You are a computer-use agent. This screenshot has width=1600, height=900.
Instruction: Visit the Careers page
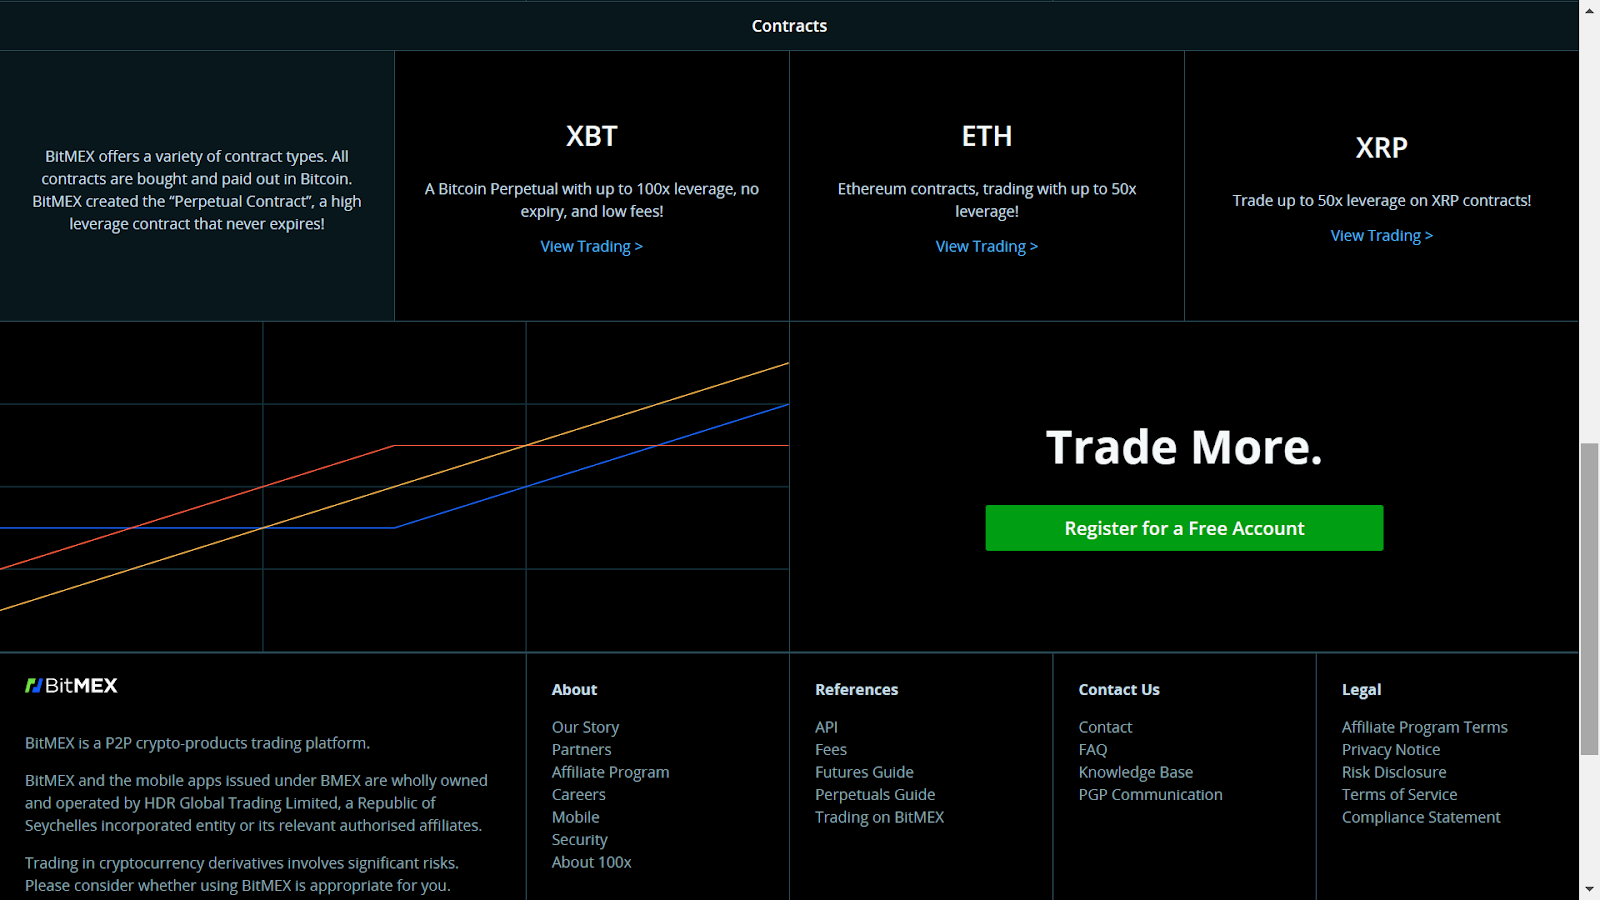click(579, 794)
